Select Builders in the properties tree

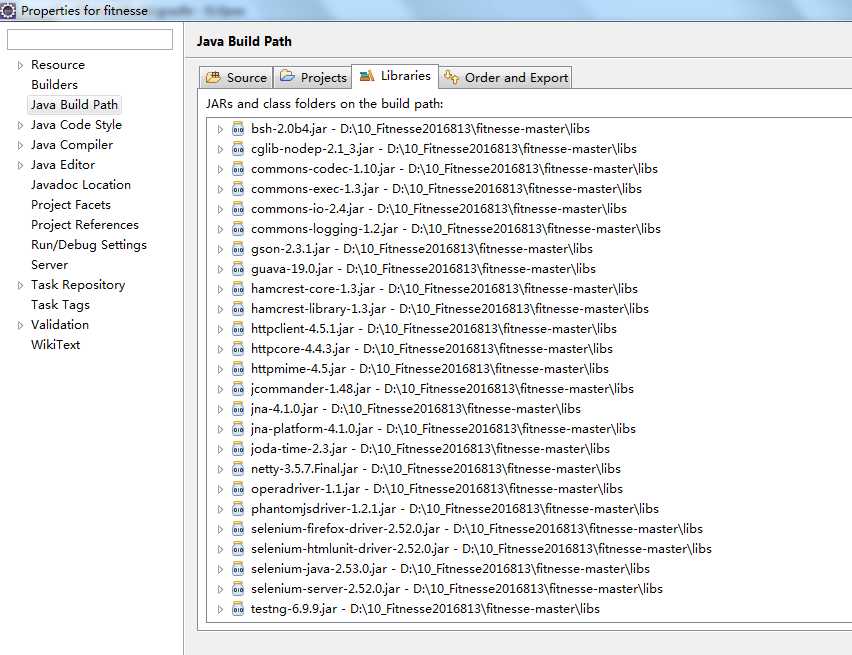coord(54,85)
